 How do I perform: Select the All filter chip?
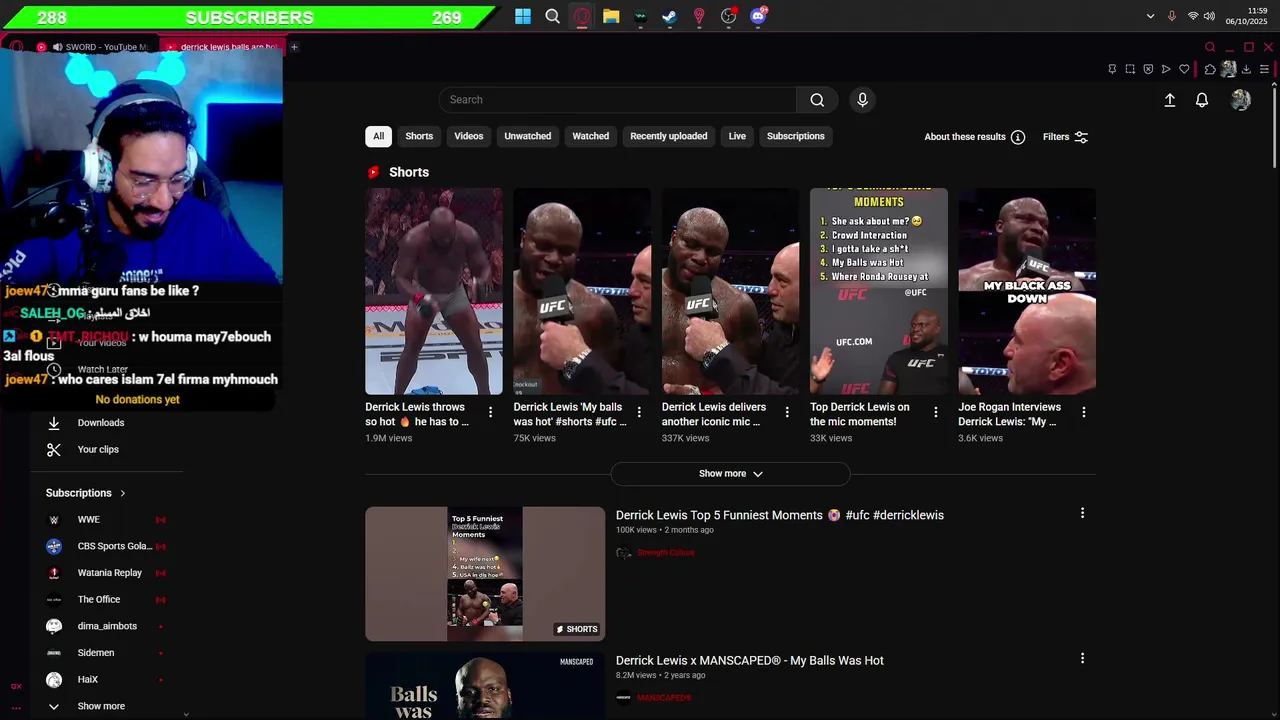point(378,136)
